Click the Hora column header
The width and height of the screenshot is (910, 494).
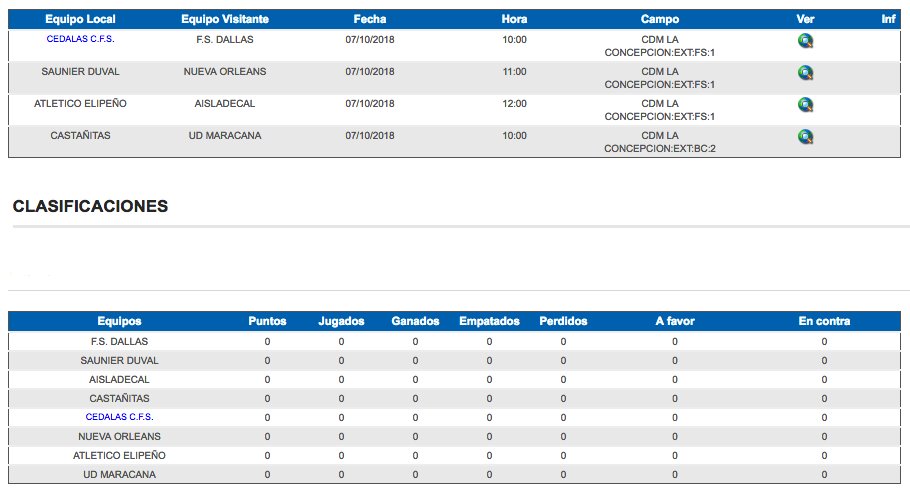coord(514,19)
